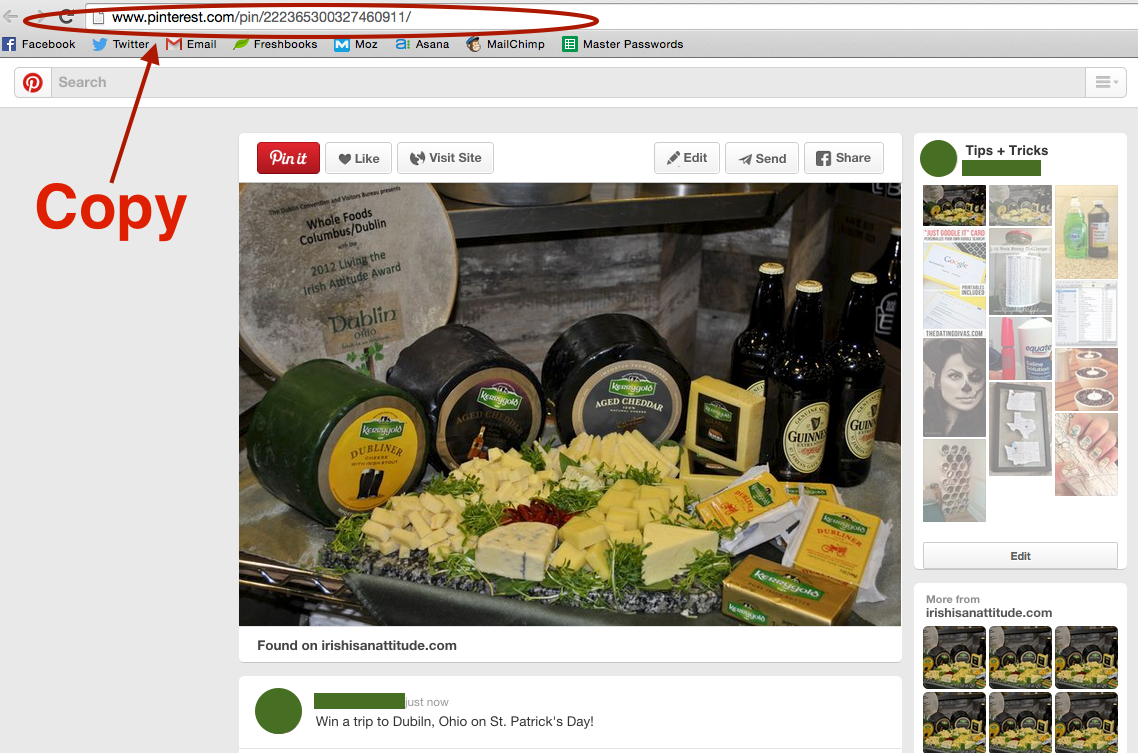Click the Pinterest URL address bar
This screenshot has height=753, width=1138.
coord(611,17)
